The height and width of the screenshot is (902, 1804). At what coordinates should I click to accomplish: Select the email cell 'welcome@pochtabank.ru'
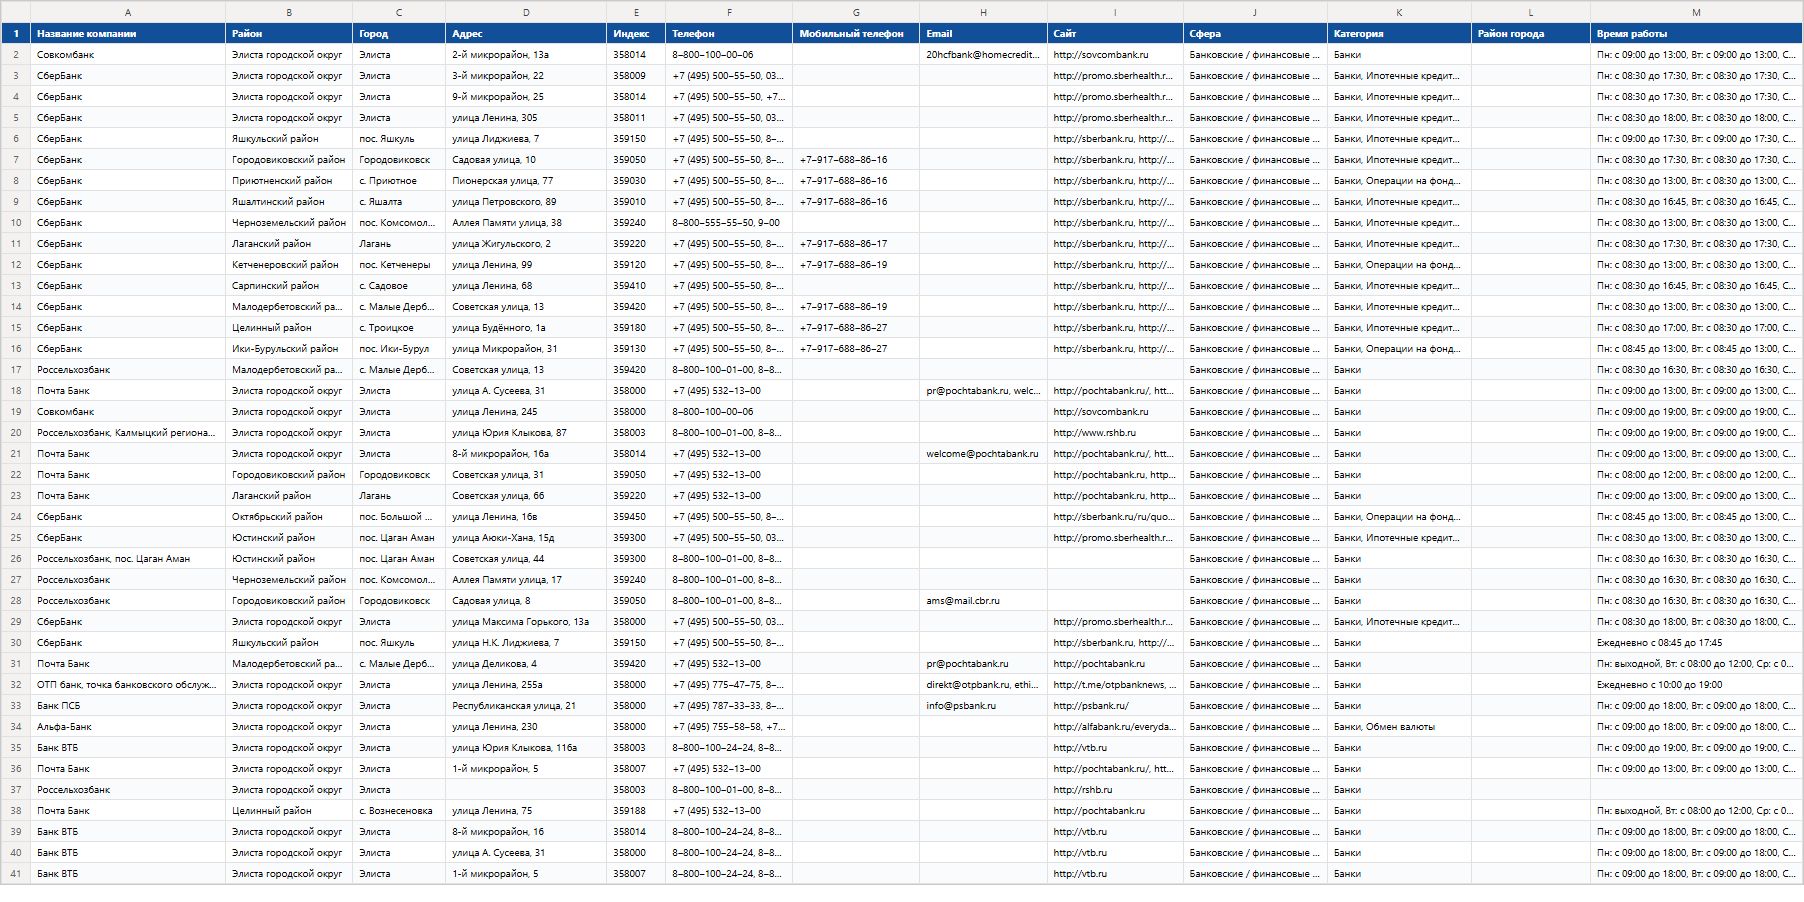point(983,454)
